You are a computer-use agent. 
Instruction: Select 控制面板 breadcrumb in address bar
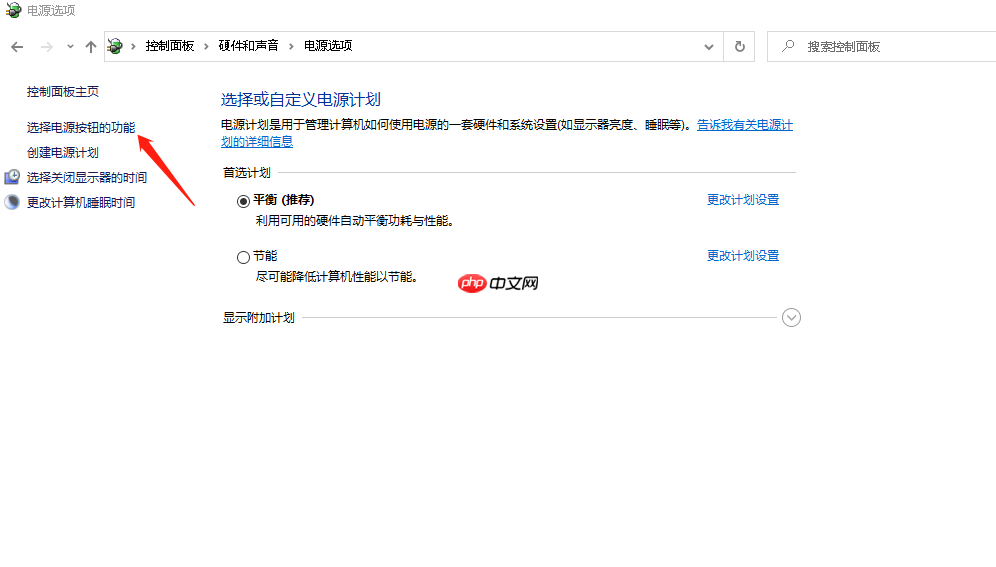point(170,46)
